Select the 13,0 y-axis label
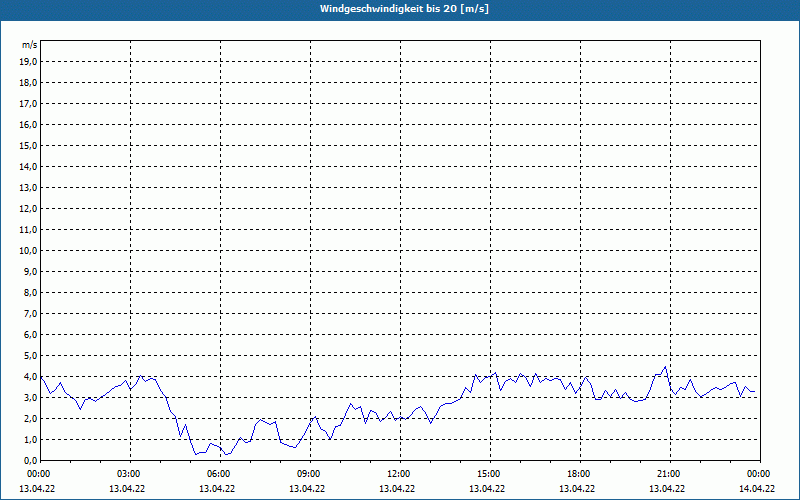Viewport: 800px width, 500px height. (29, 188)
